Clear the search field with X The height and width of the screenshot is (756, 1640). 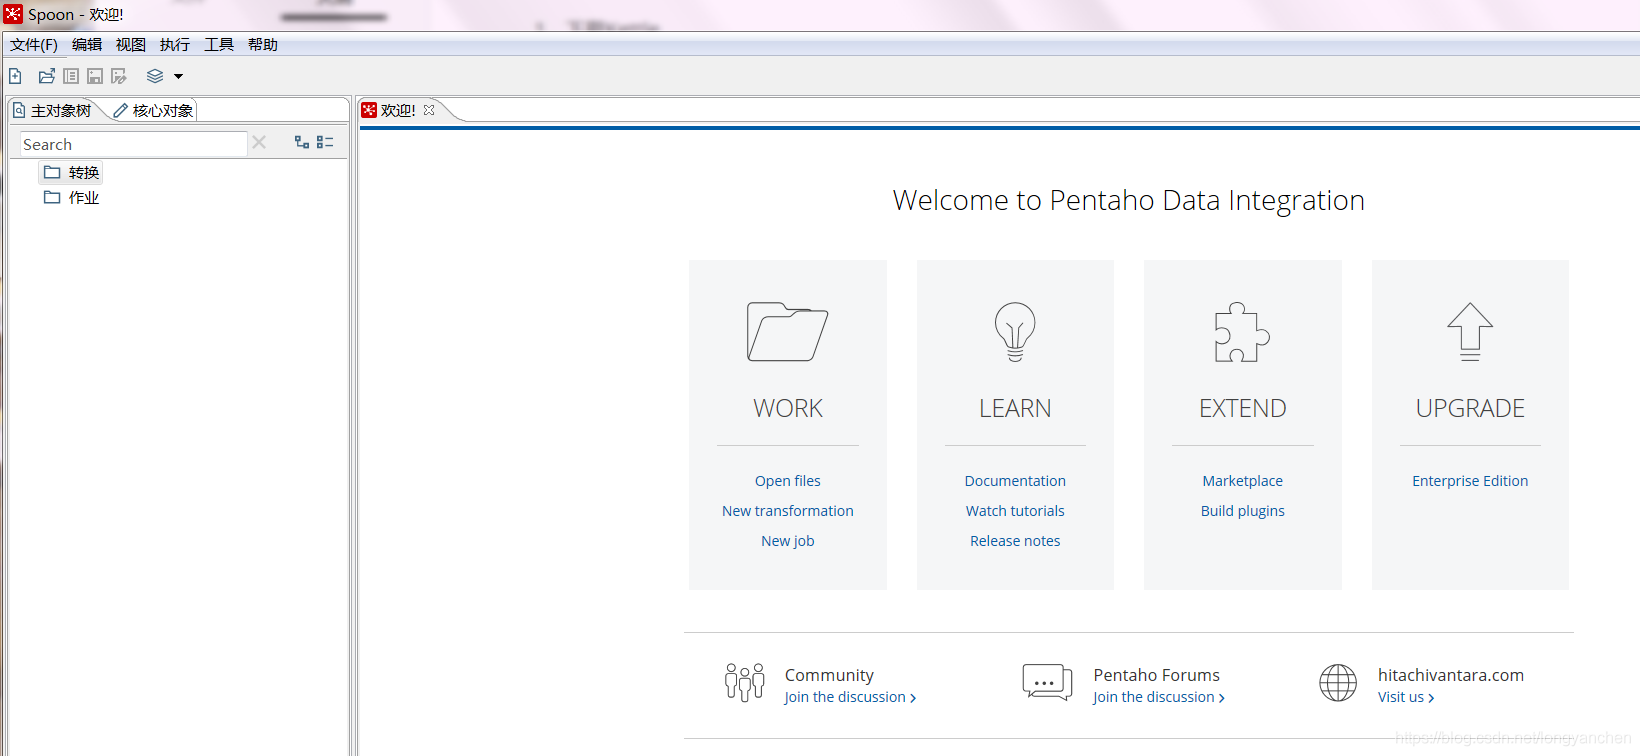(x=259, y=142)
